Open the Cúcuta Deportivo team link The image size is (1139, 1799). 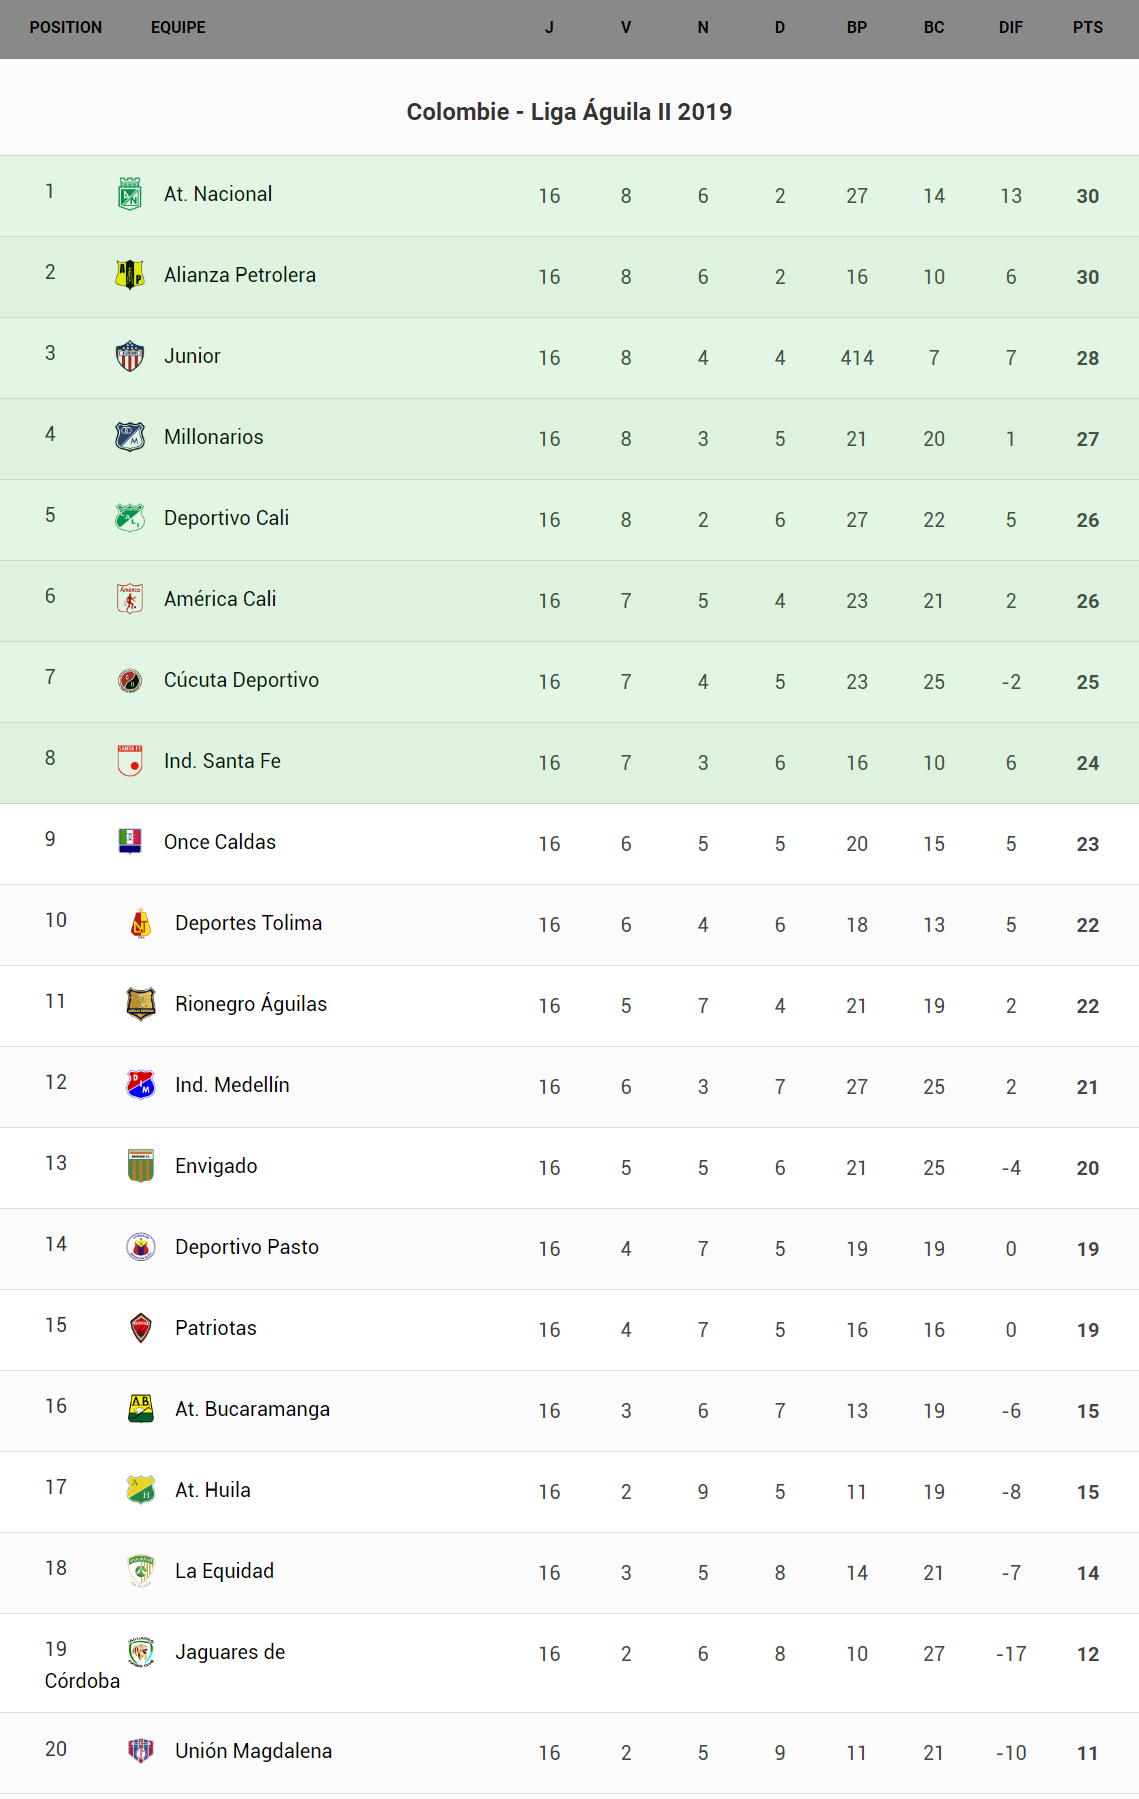241,680
